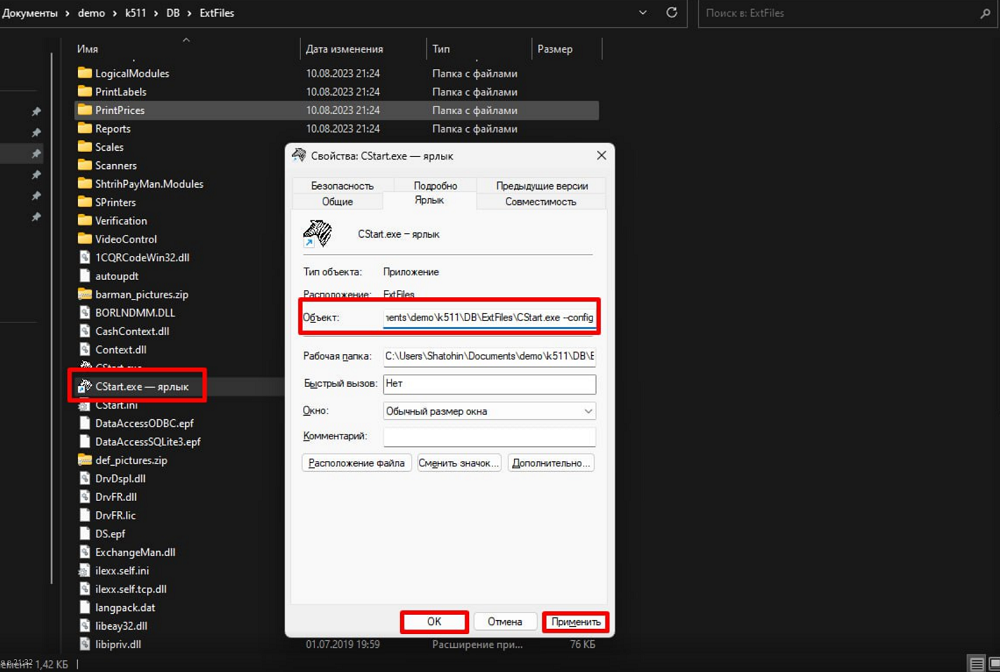Click the autoupdt file icon
Image resolution: width=1000 pixels, height=672 pixels.
pos(84,276)
